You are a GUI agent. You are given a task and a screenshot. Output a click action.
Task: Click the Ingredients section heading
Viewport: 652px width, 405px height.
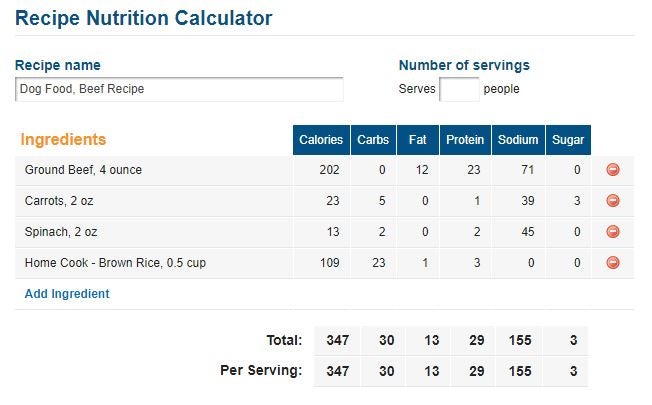click(x=64, y=140)
